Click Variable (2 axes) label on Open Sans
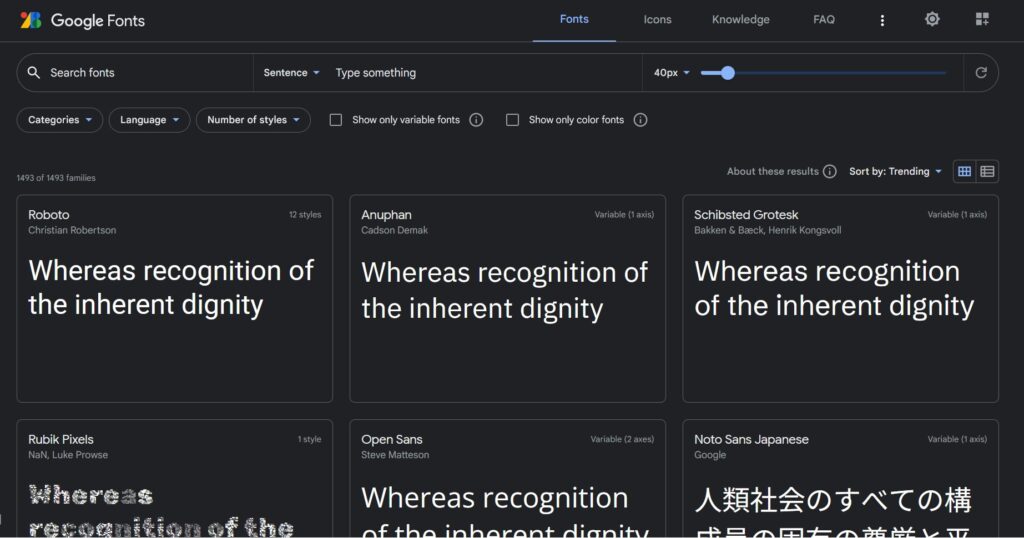The width and height of the screenshot is (1024, 538). pyautogui.click(x=622, y=439)
